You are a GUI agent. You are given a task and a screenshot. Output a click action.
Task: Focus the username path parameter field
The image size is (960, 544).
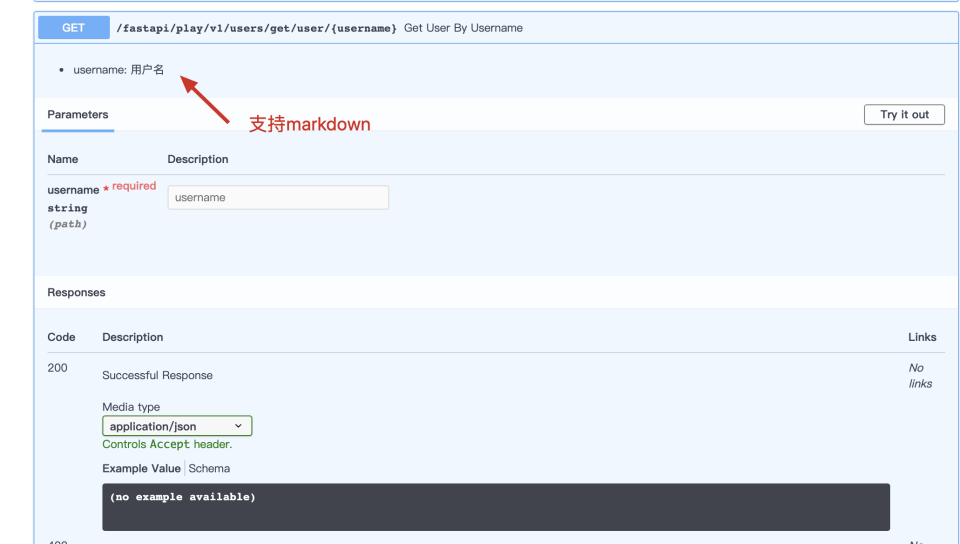click(x=278, y=198)
